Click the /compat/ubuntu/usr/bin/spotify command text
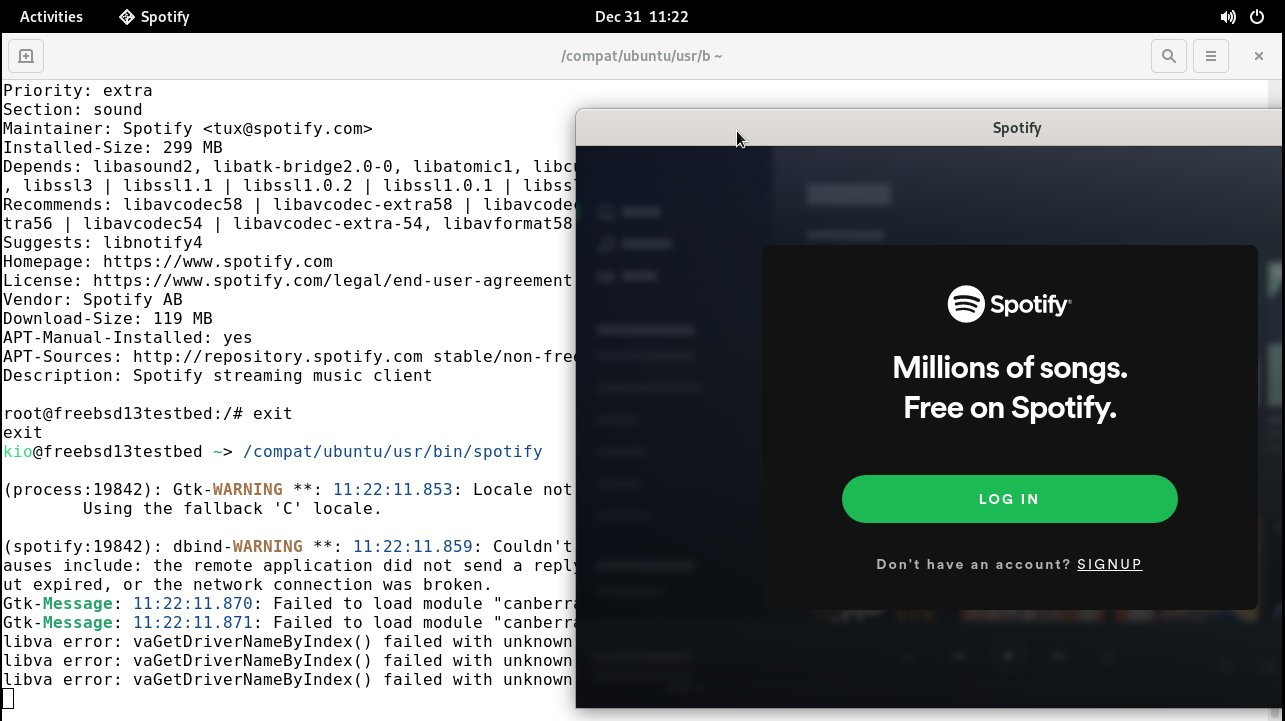Screen dimensions: 1285x721 (x=392, y=452)
